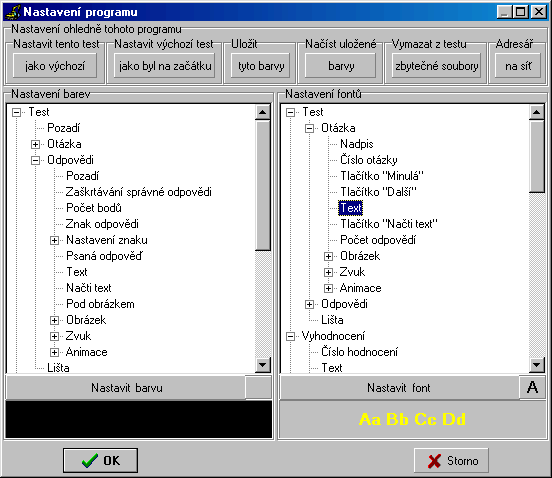Select 'Tlačítko "Minulá"' in font tree
552x478 pixels.
[x=382, y=176]
